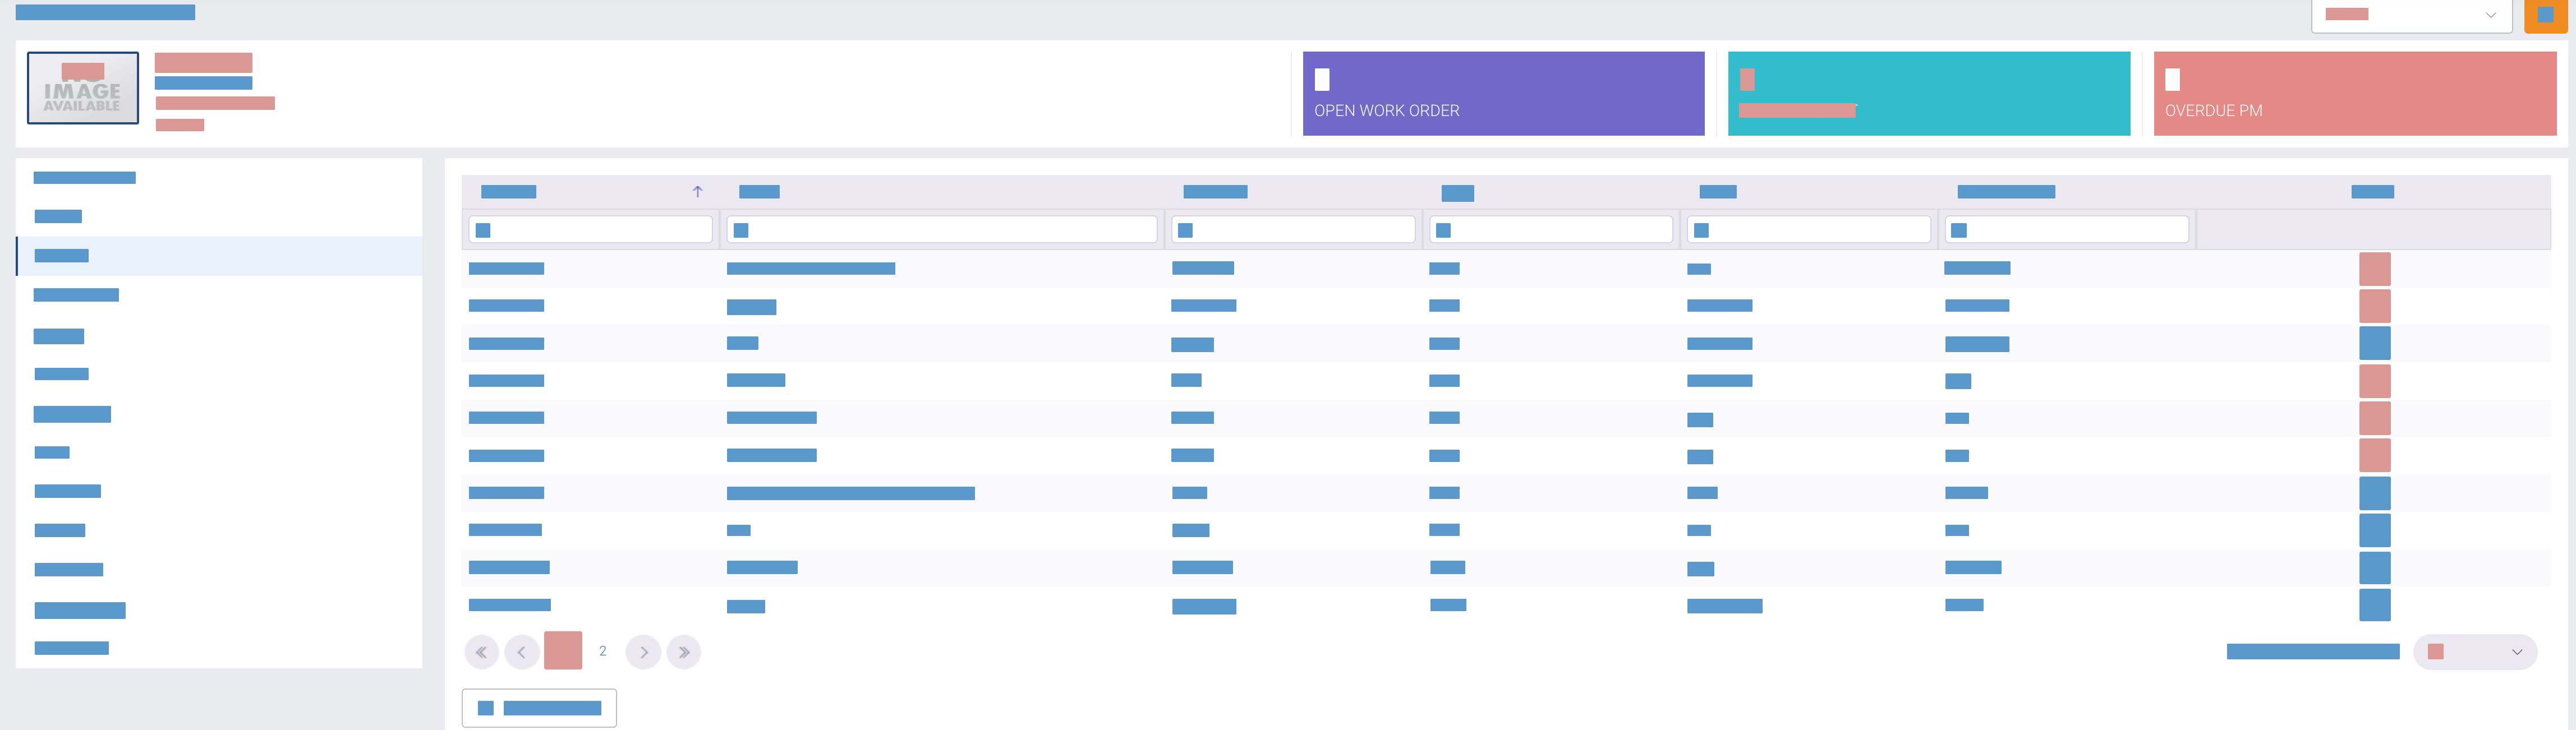Jump to the last page of results
The width and height of the screenshot is (2576, 730).
point(684,652)
